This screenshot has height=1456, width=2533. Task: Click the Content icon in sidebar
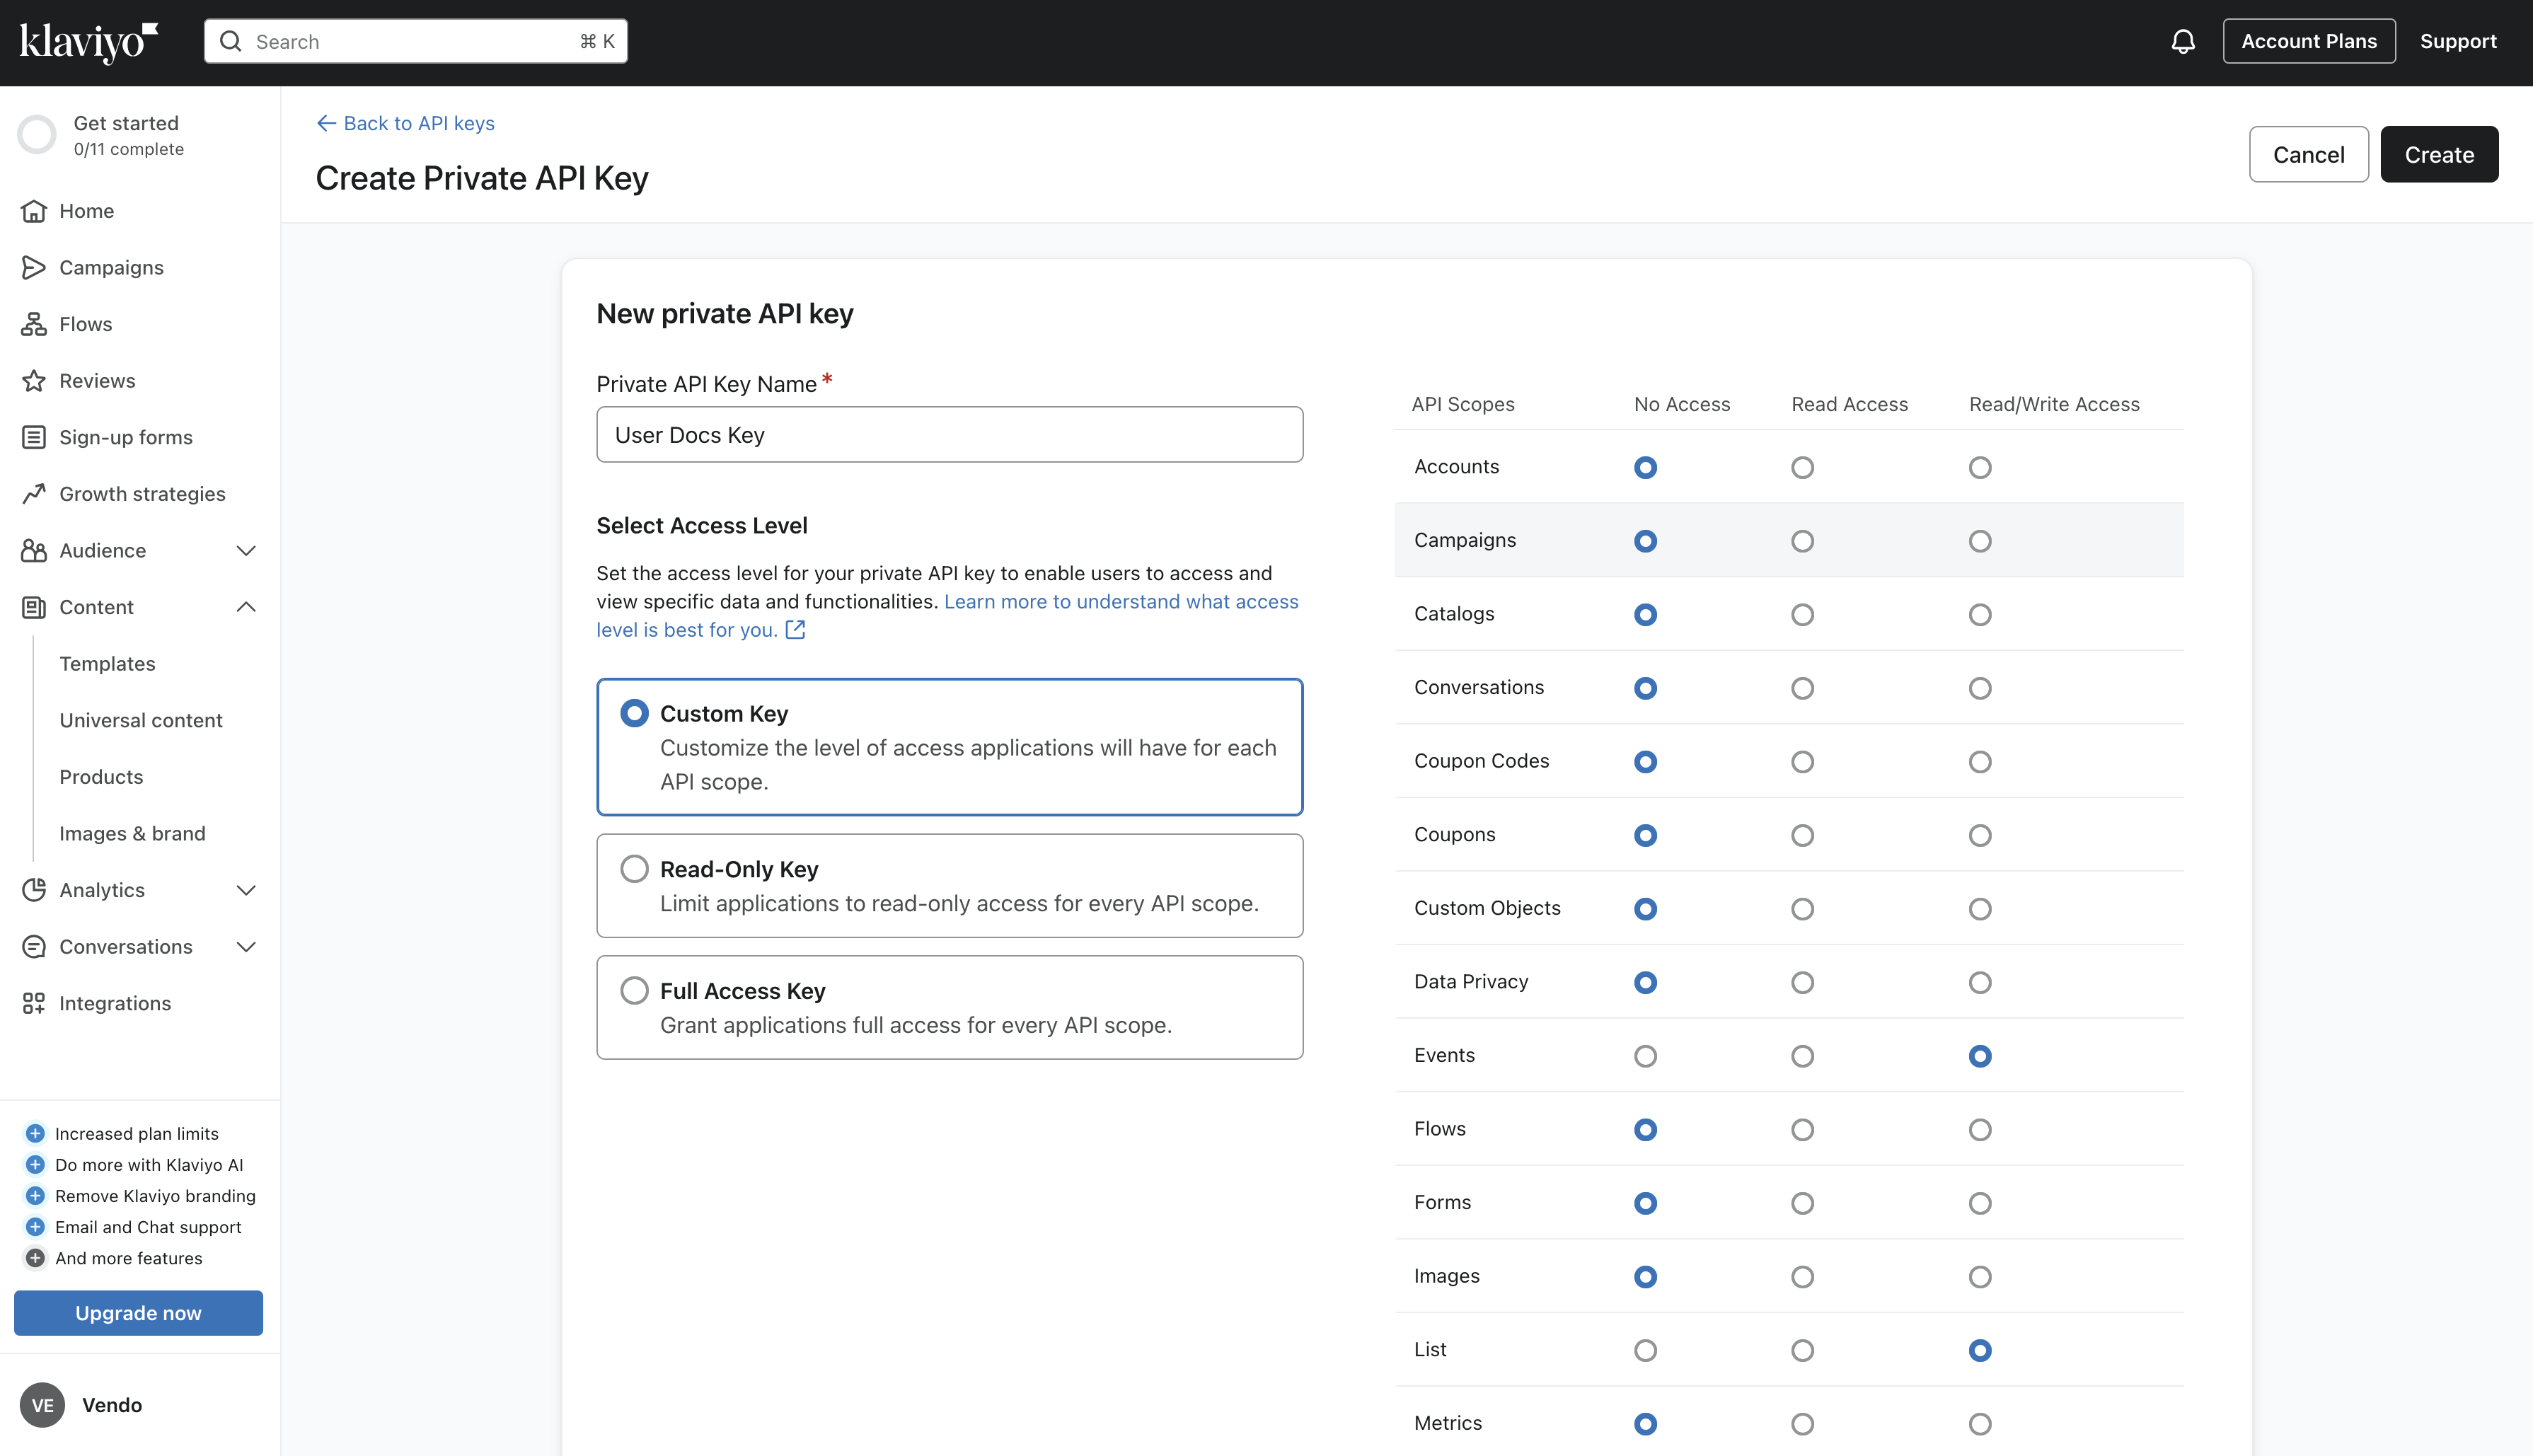pyautogui.click(x=34, y=607)
